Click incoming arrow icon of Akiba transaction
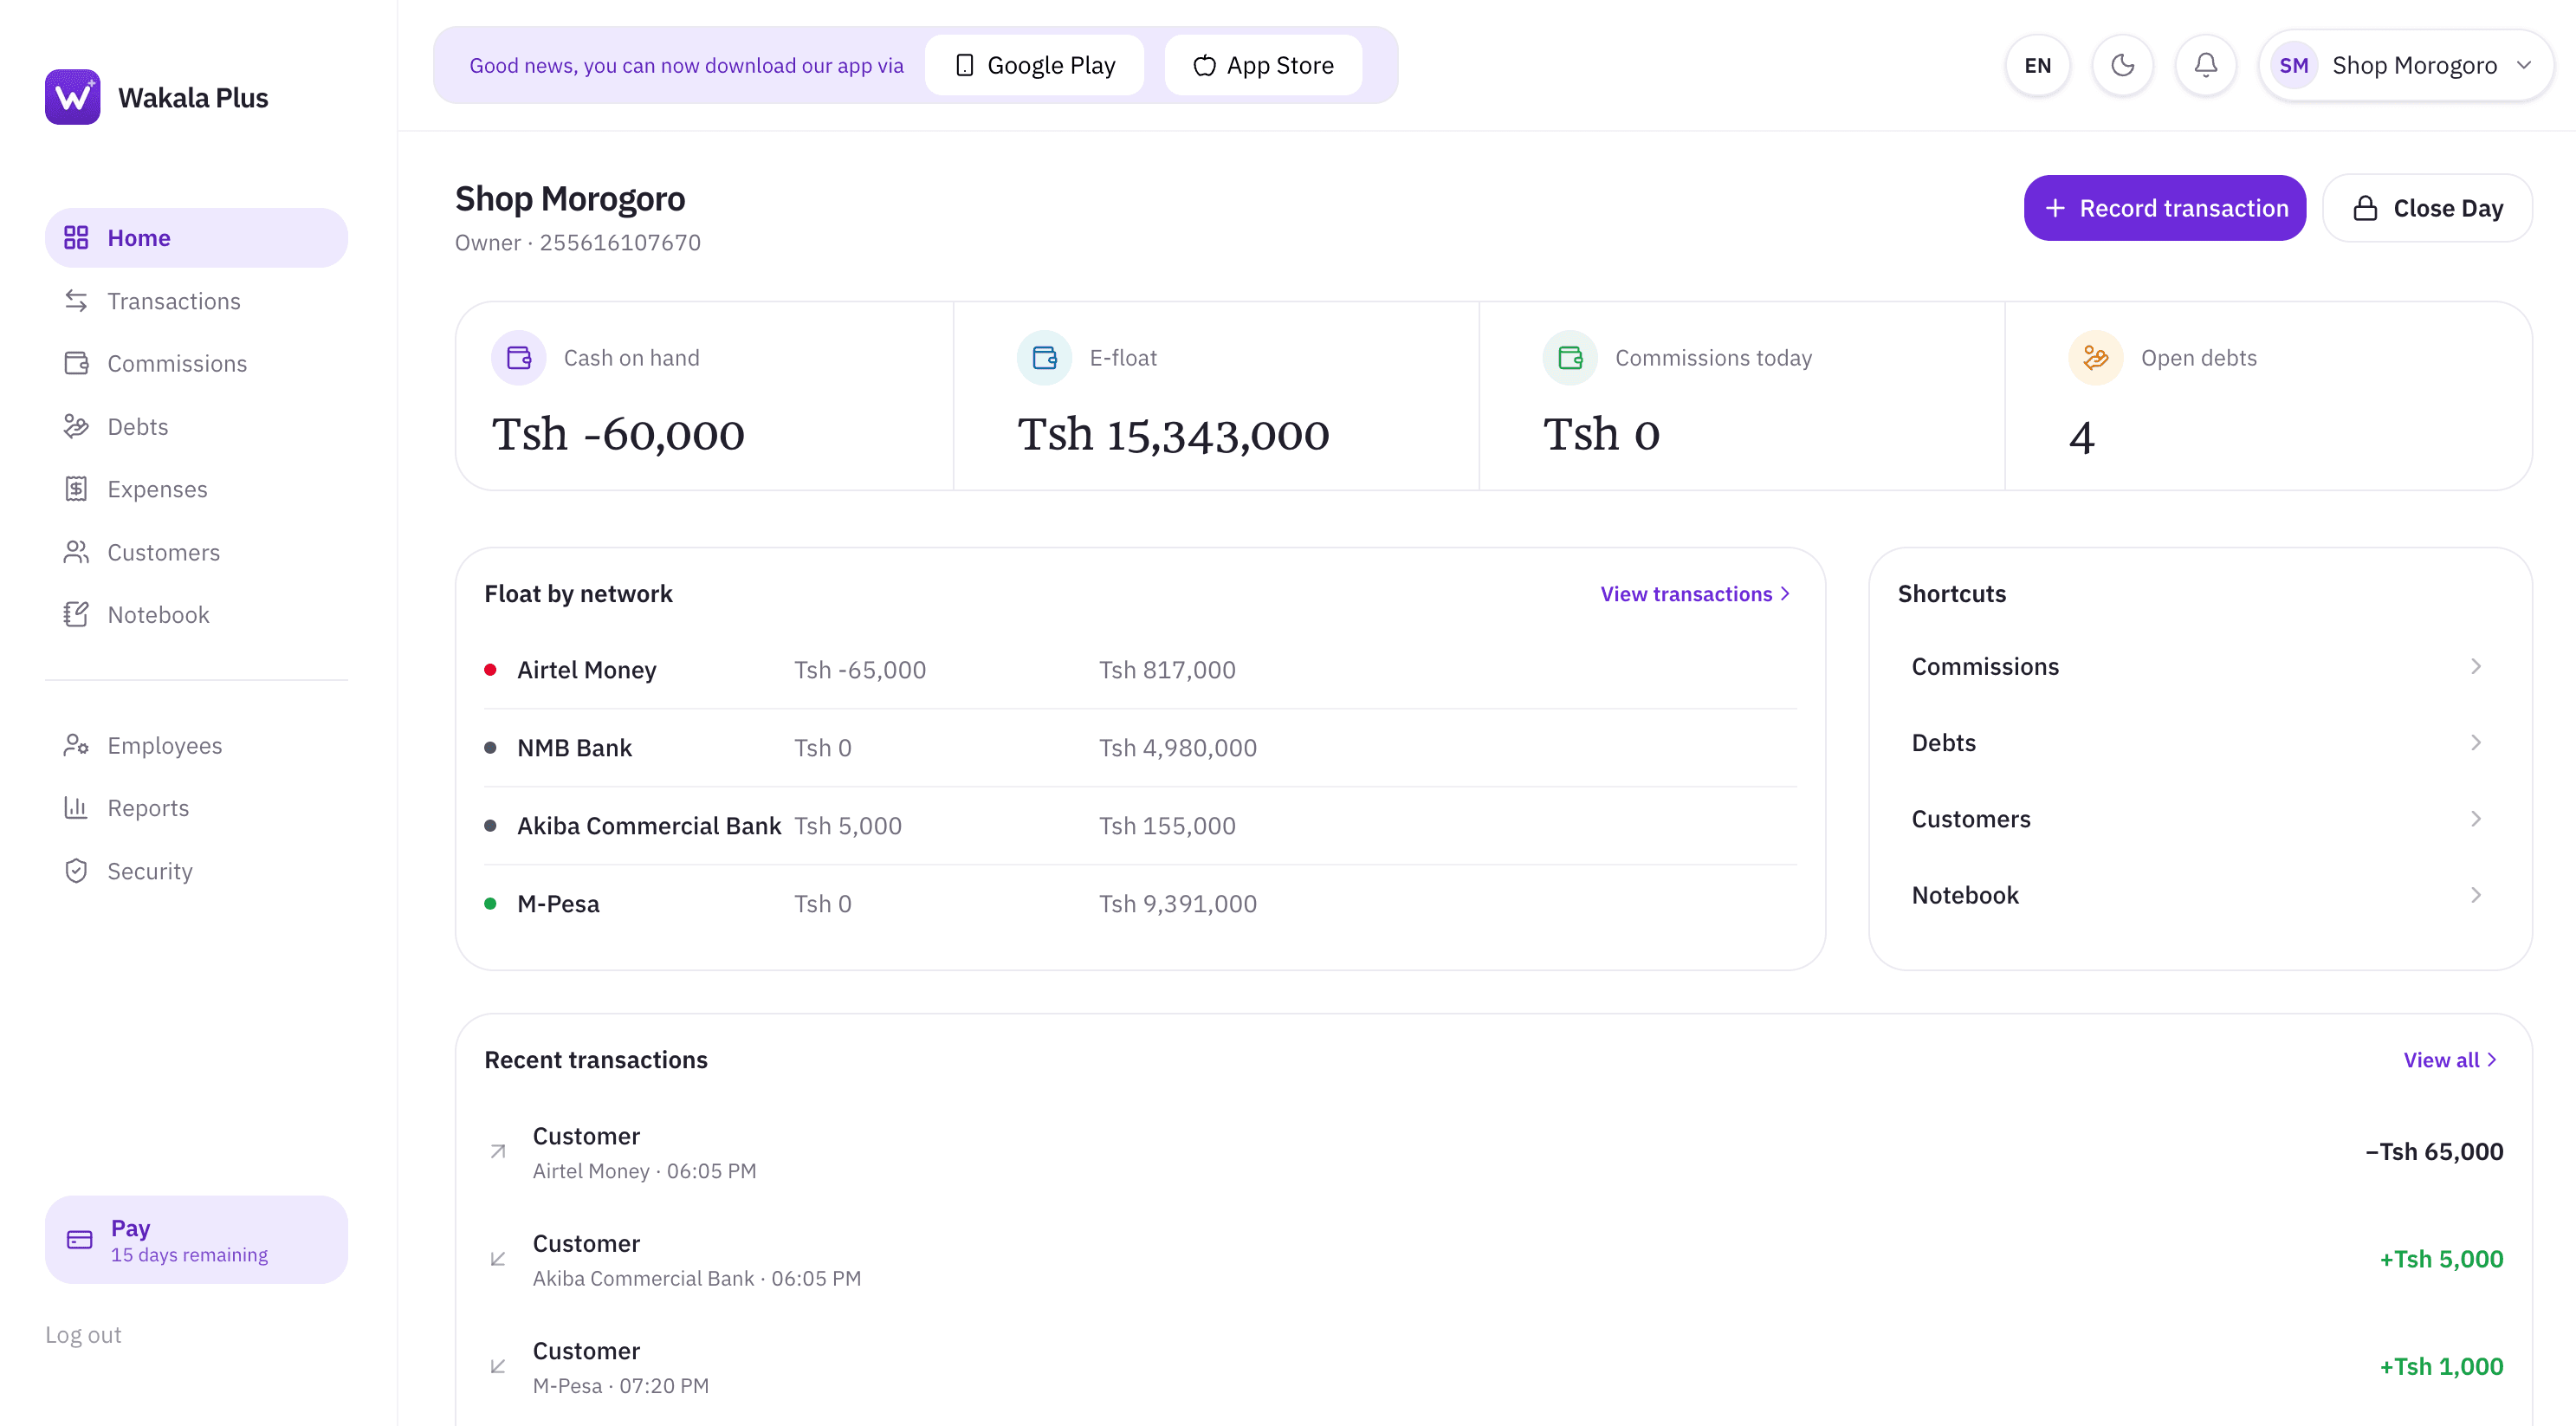This screenshot has height=1426, width=2576. [498, 1259]
